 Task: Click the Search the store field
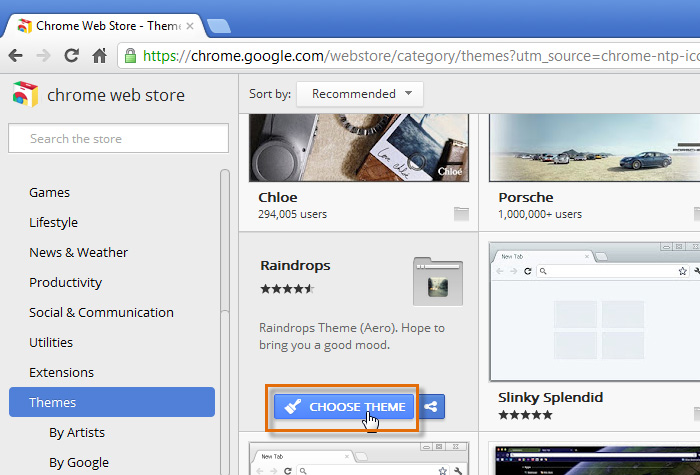[x=118, y=138]
